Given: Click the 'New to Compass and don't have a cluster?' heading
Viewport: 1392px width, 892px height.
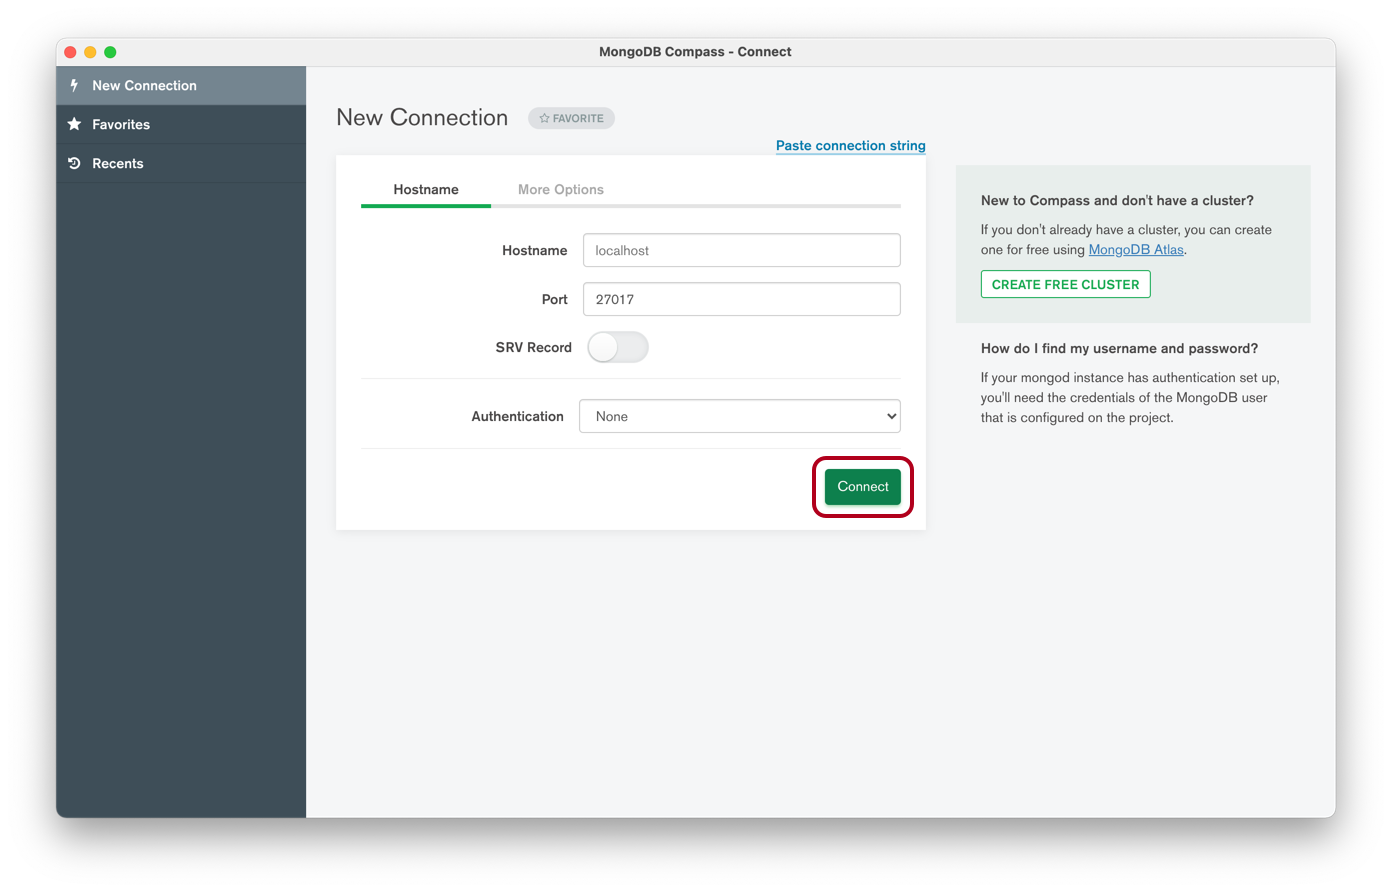Looking at the screenshot, I should (x=1117, y=200).
